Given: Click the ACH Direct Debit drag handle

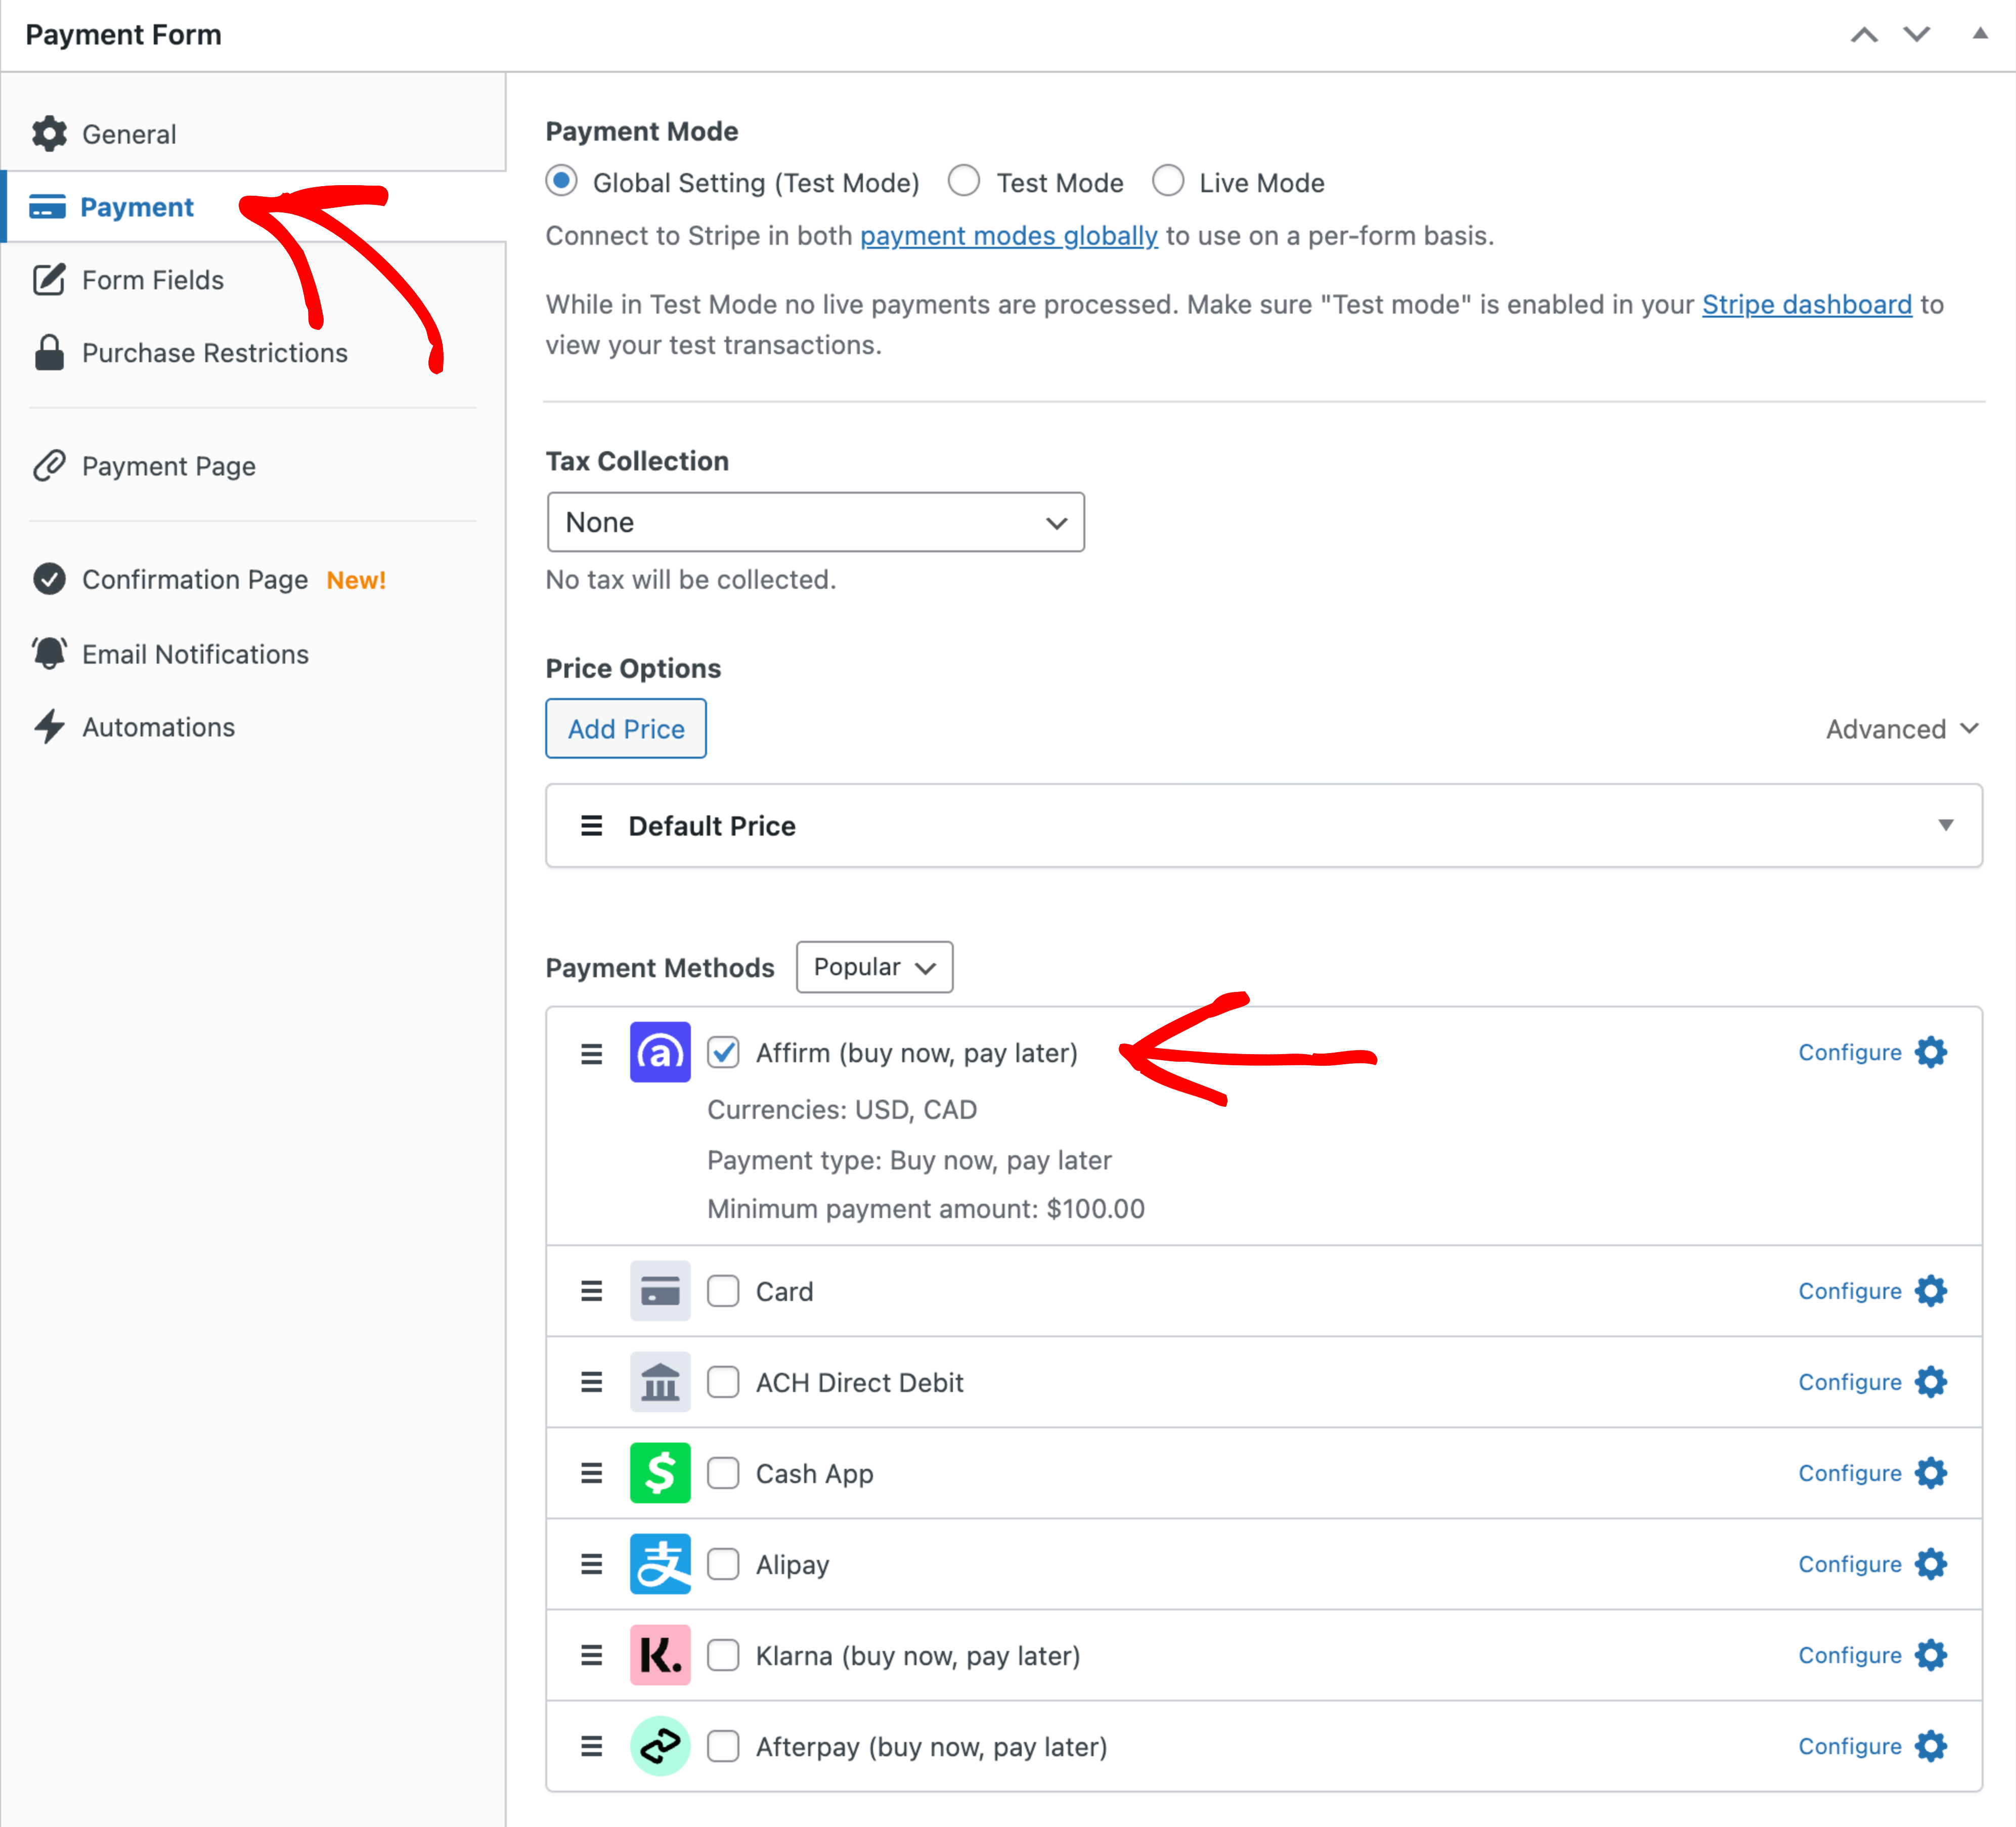Looking at the screenshot, I should click(591, 1382).
